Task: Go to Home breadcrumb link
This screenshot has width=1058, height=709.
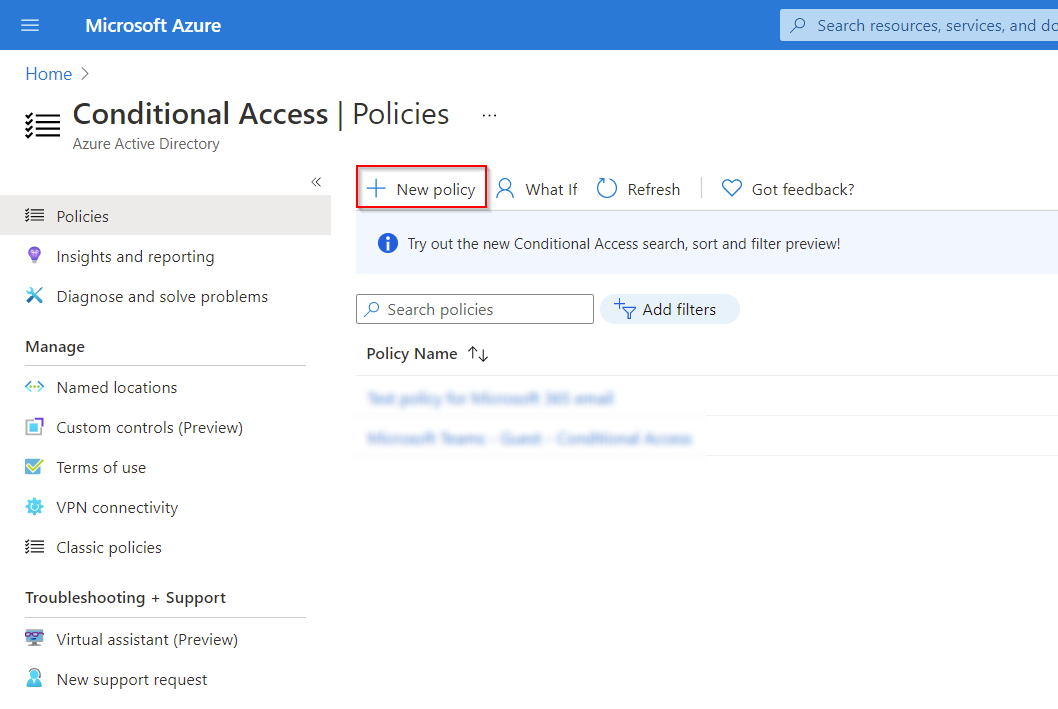Action: point(49,74)
